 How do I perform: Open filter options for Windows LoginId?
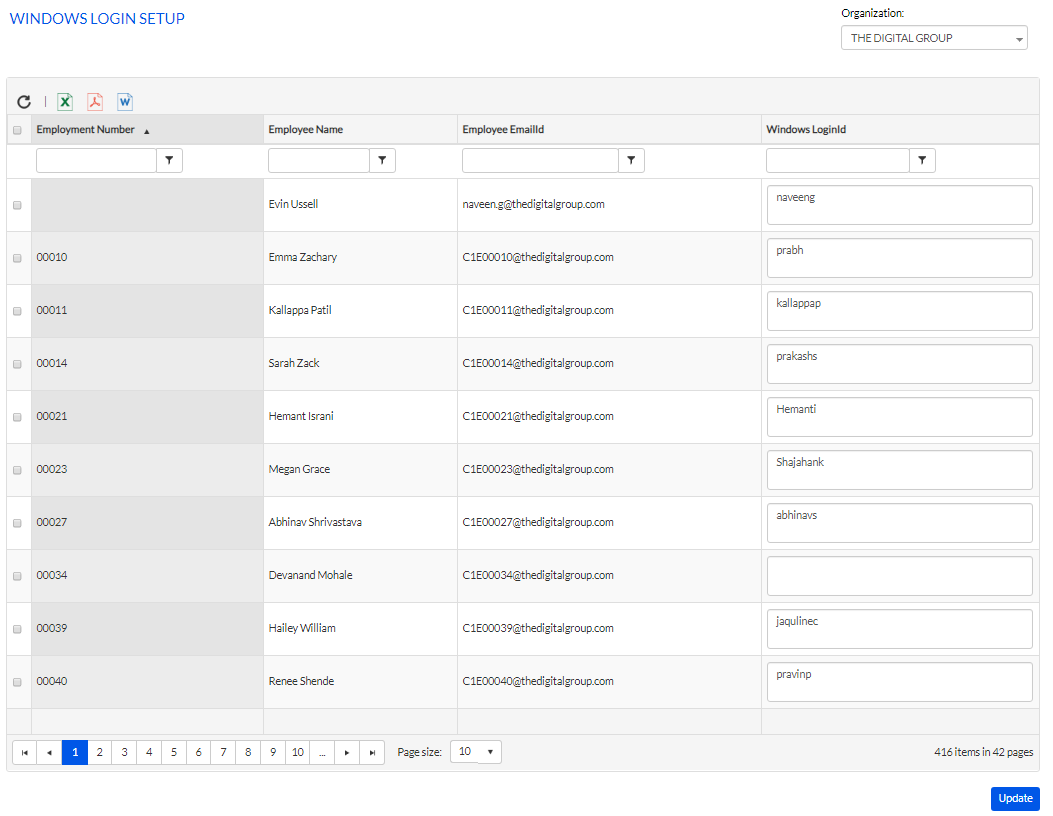pos(922,160)
